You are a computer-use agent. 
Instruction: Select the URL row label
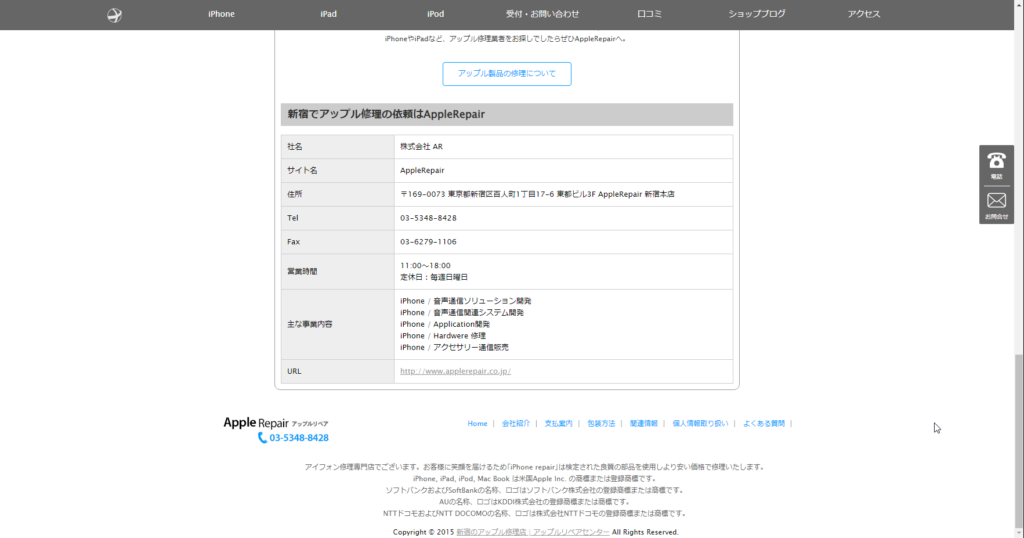click(294, 371)
